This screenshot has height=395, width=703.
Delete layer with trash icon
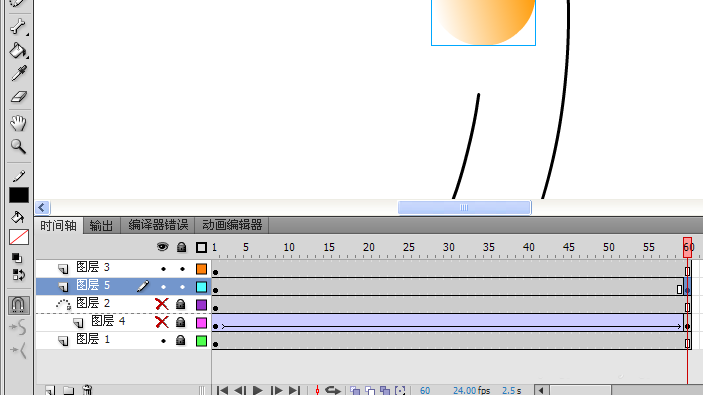point(87,390)
